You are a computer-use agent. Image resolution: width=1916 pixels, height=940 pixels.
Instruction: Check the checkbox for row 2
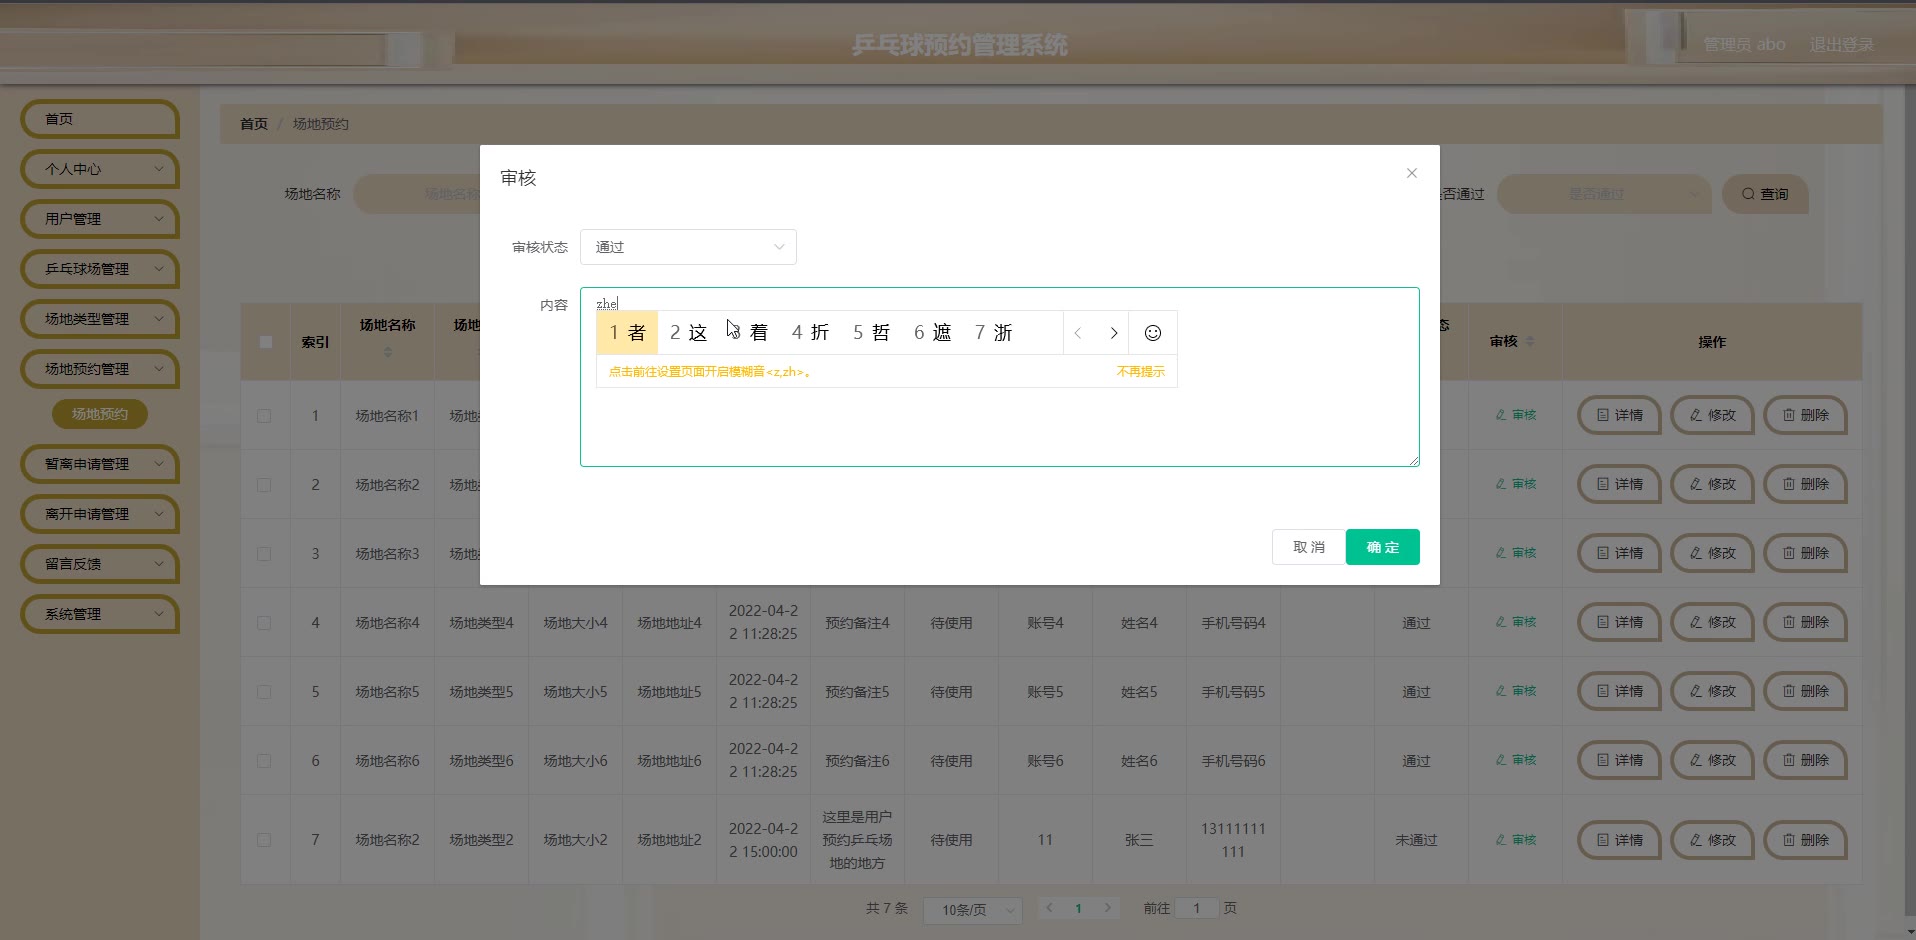(x=264, y=485)
